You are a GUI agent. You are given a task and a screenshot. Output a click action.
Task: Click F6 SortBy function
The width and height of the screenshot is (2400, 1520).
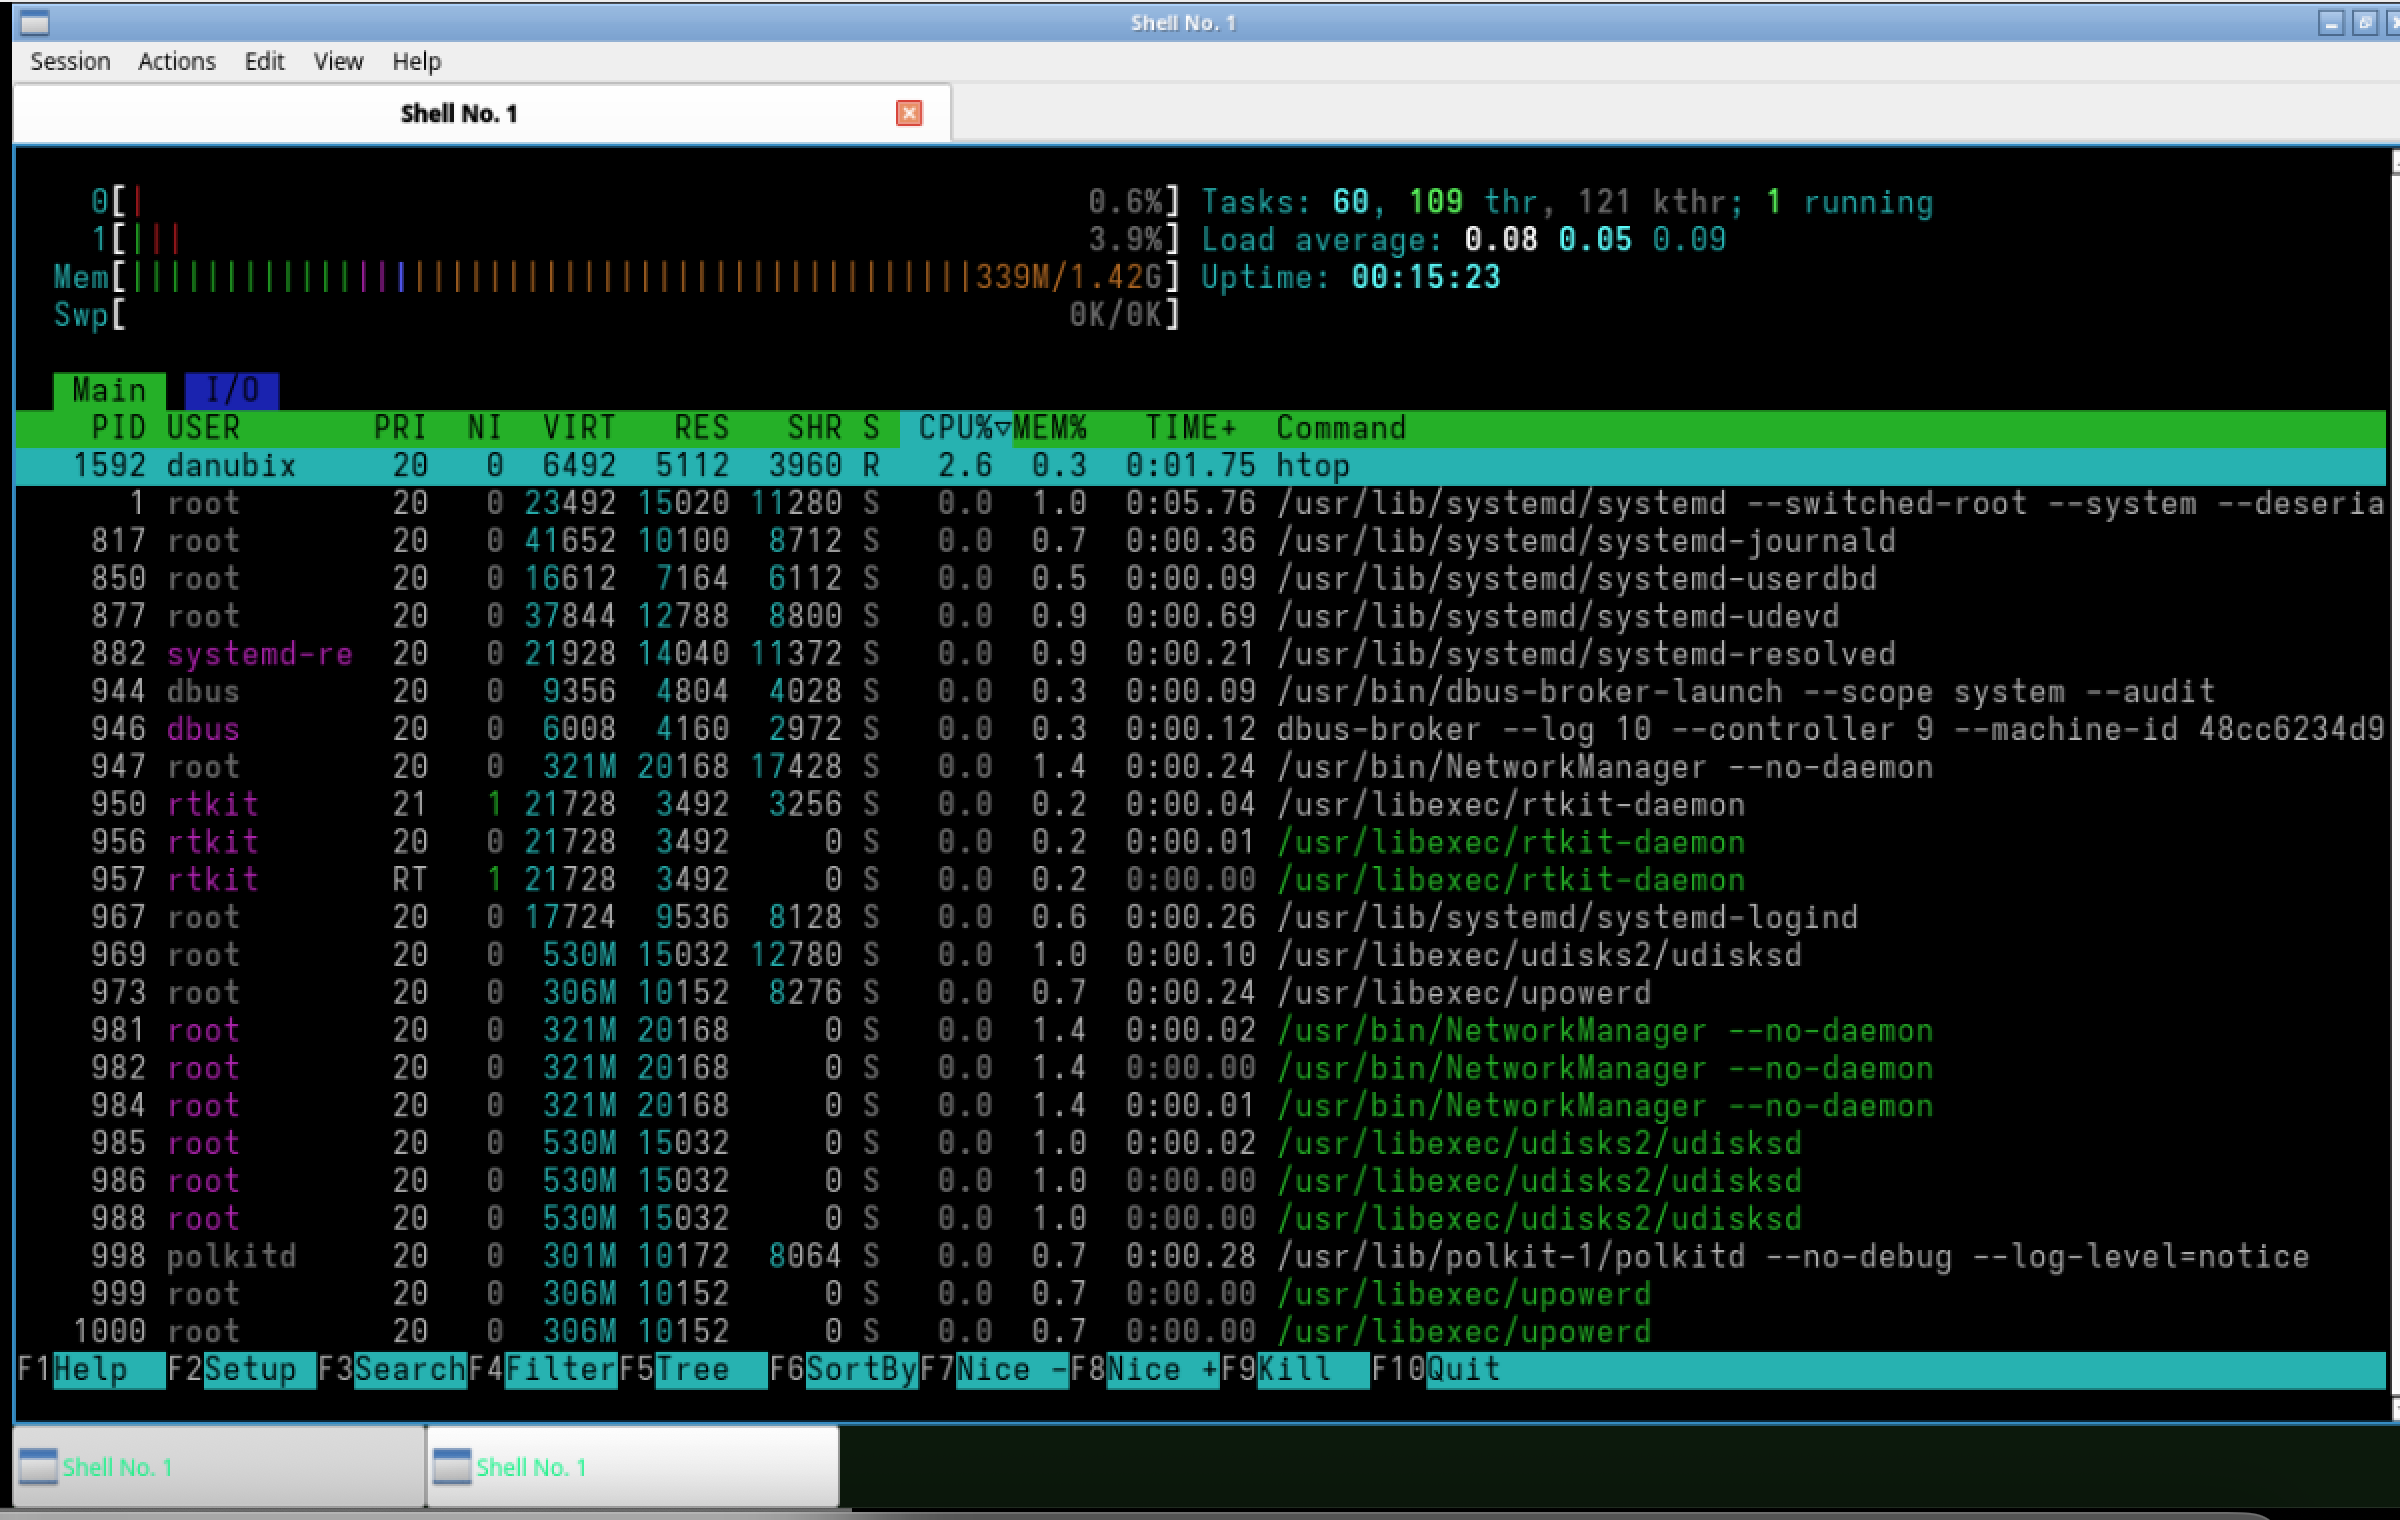[861, 1369]
